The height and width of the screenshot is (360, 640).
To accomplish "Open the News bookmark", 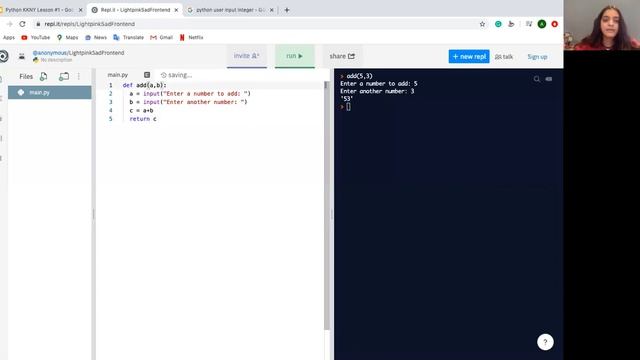I will [x=96, y=38].
